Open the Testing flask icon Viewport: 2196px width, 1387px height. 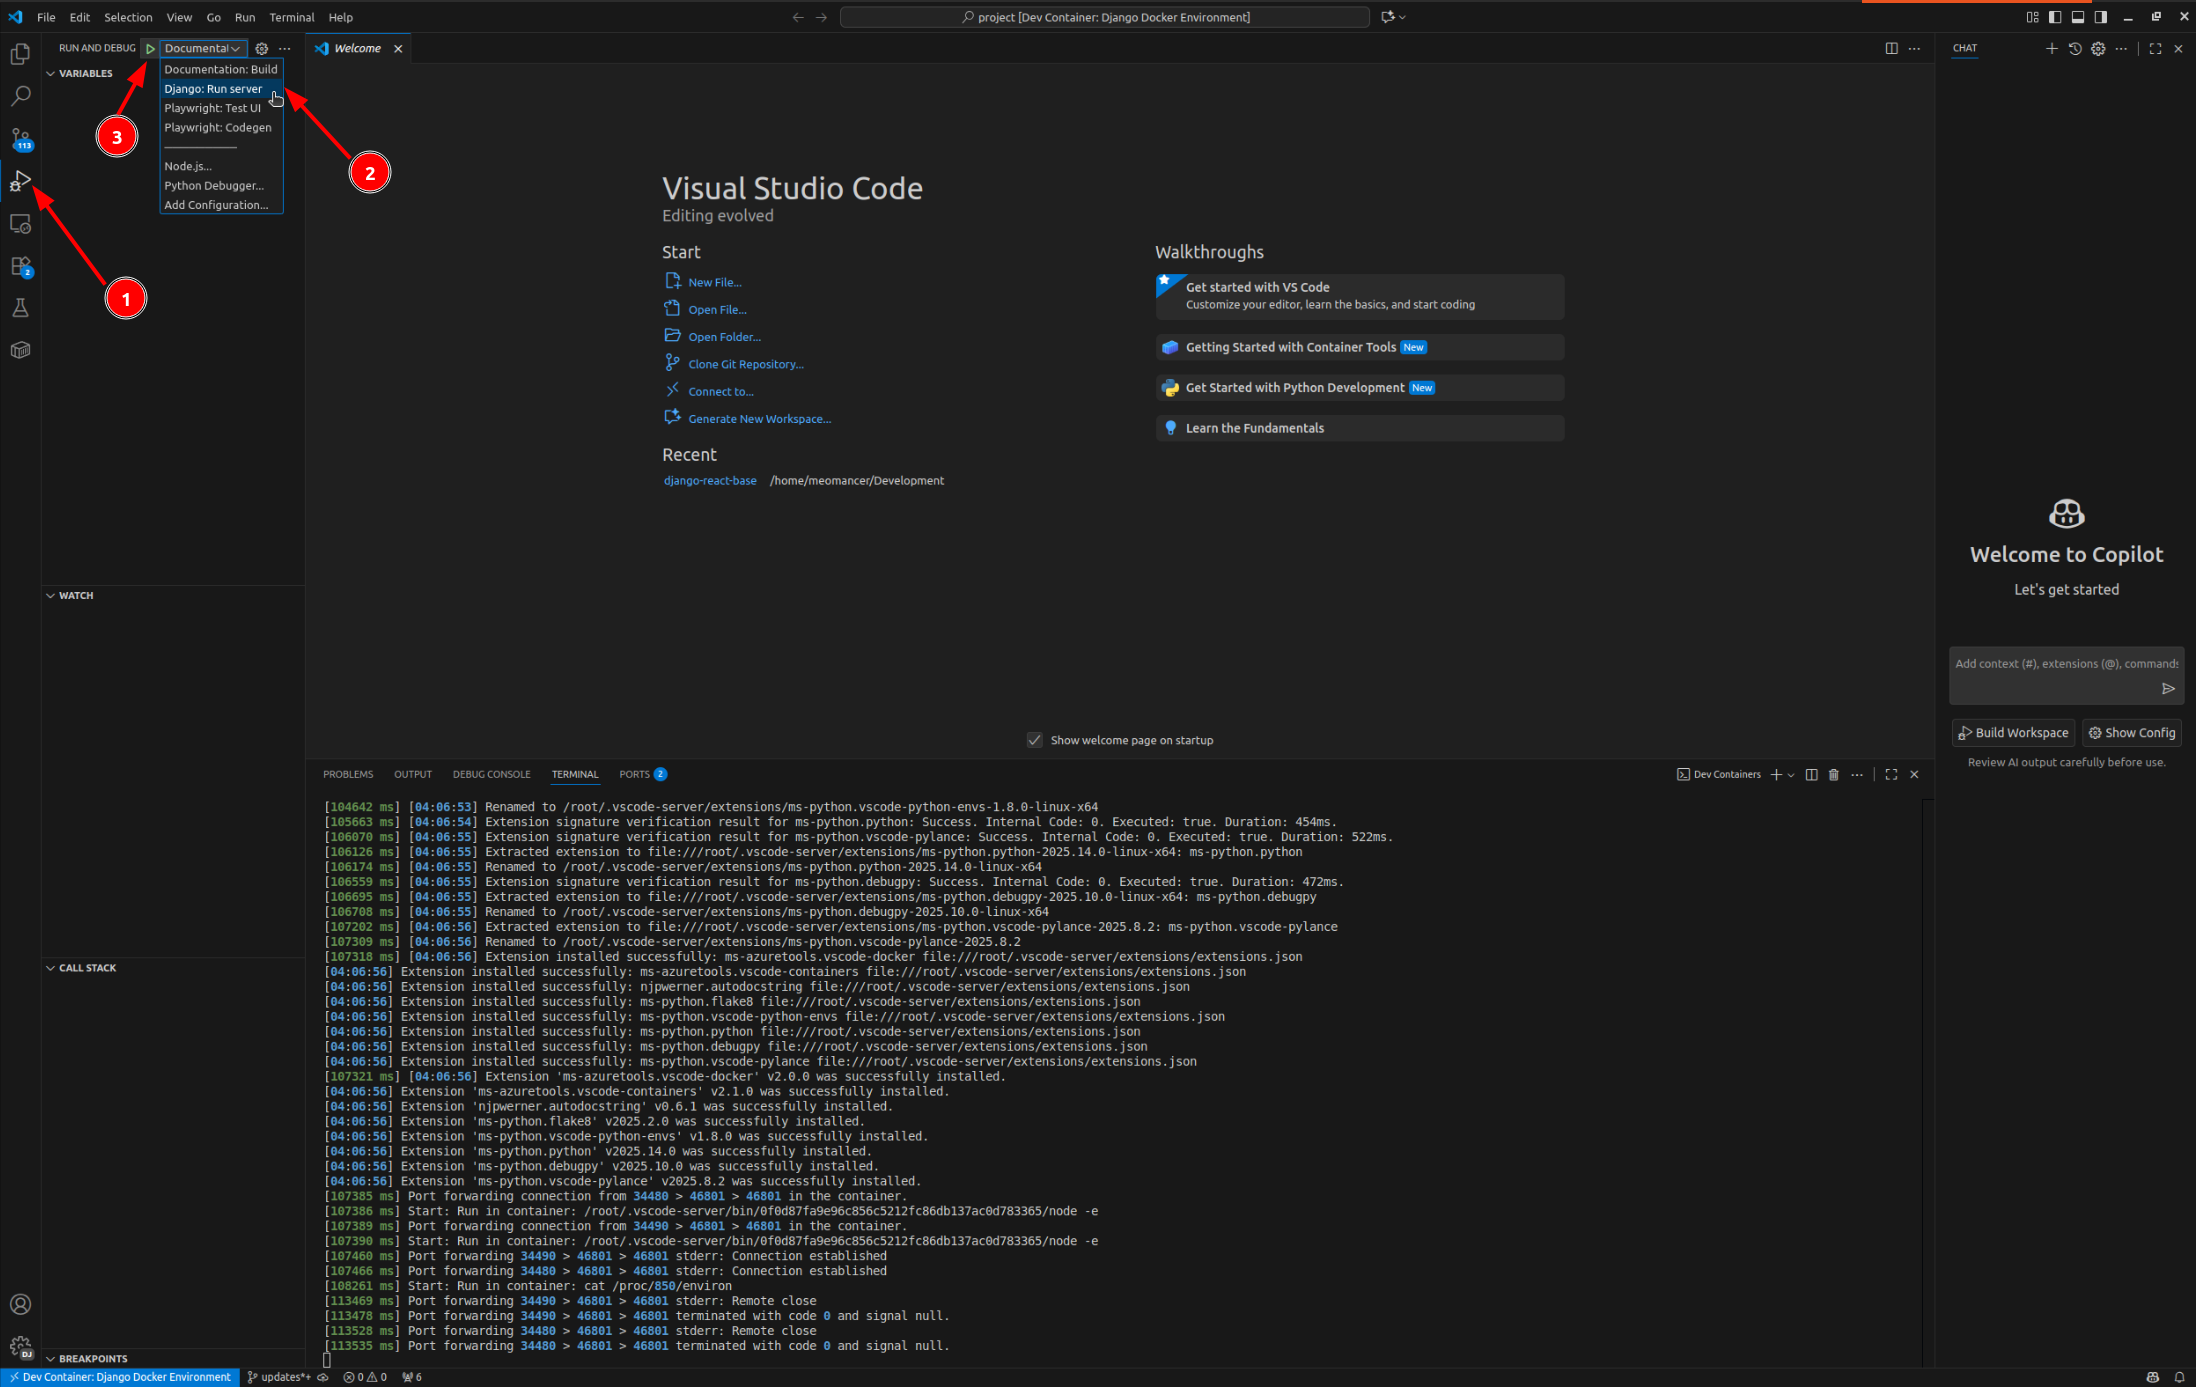coord(20,308)
